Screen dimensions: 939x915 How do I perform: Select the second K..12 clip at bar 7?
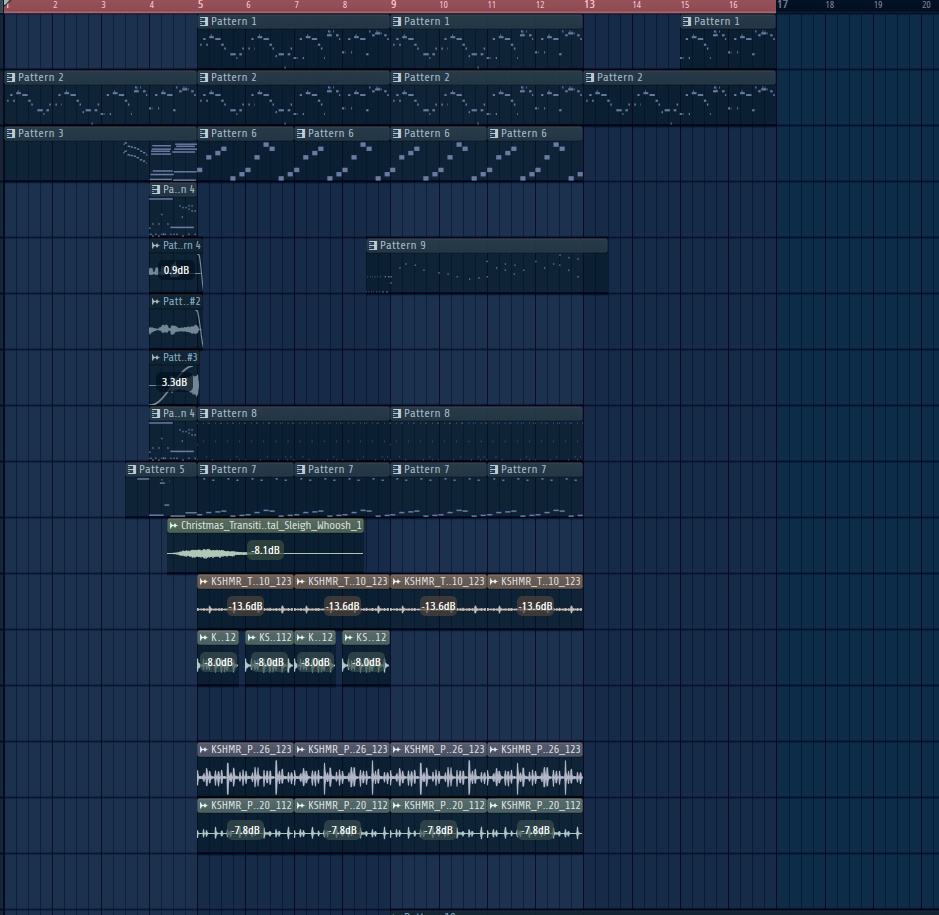(315, 658)
